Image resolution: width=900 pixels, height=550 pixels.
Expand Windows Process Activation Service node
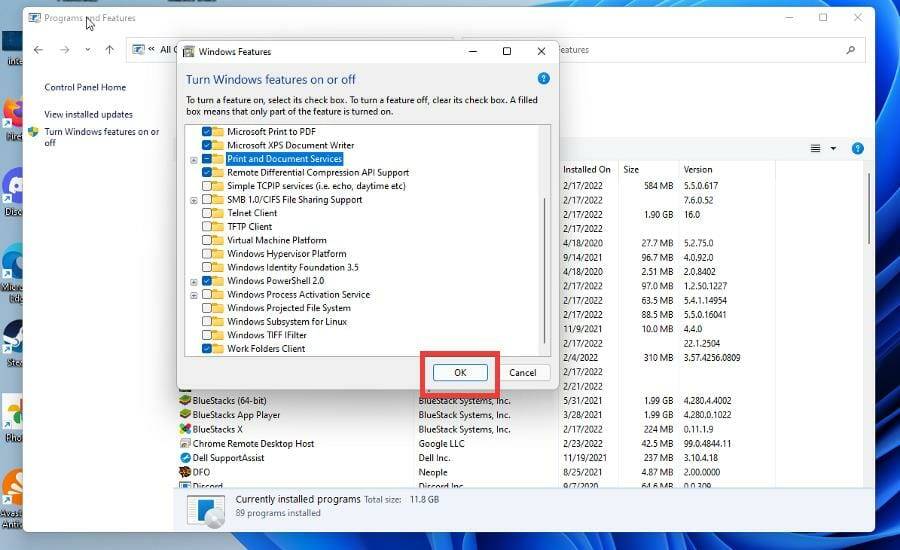[x=194, y=295]
